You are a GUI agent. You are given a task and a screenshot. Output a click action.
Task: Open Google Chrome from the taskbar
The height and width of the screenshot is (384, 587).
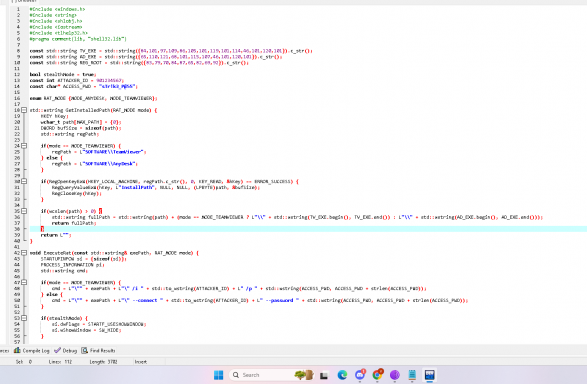(377, 375)
